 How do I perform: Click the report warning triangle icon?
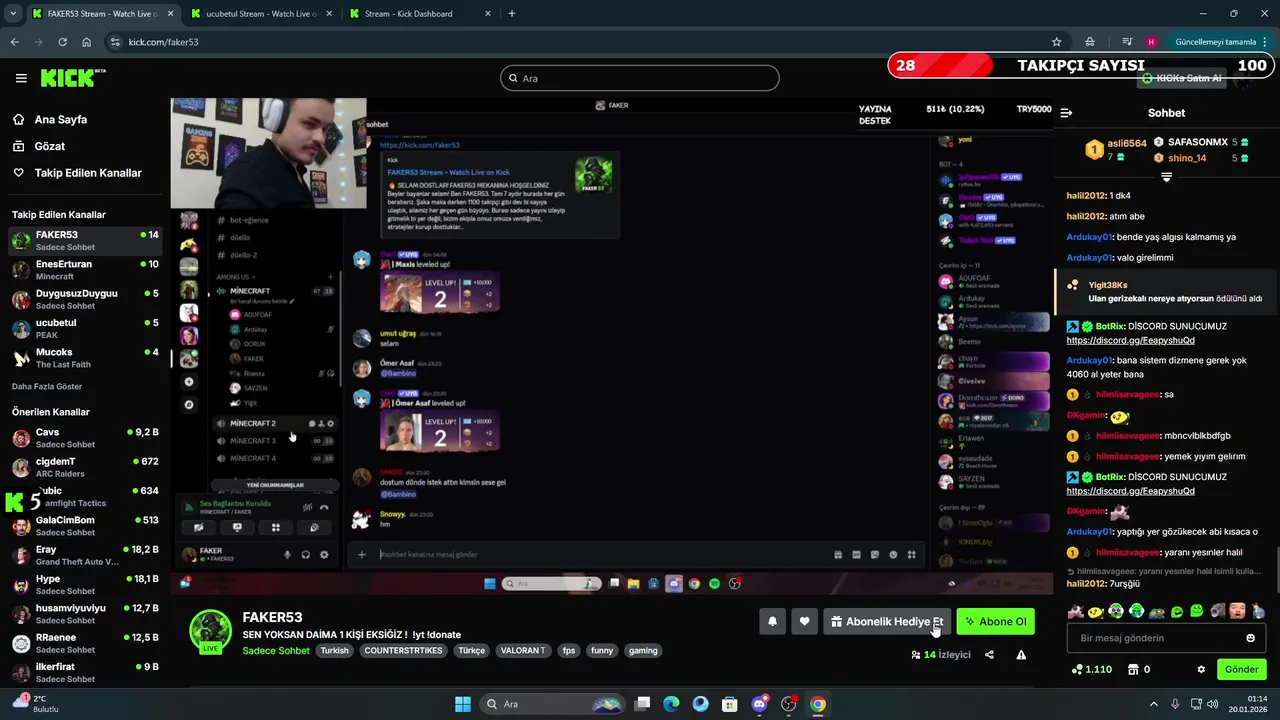click(1021, 655)
